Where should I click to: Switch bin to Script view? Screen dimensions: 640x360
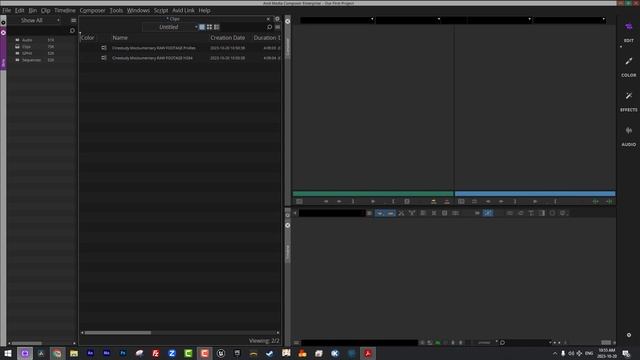coord(217,27)
